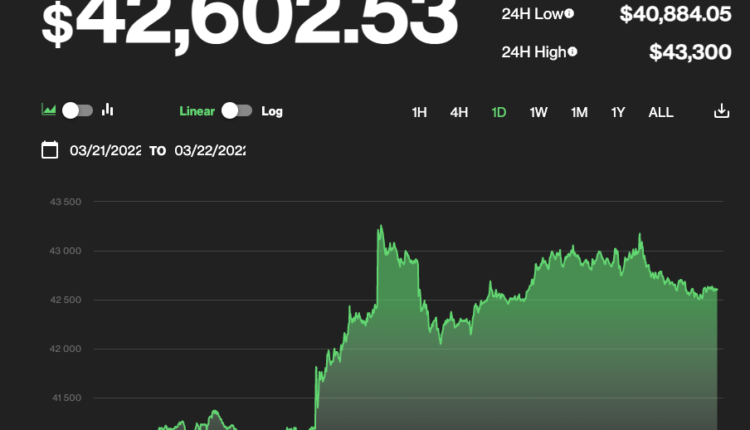Choose the 1Y timeframe
Image resolution: width=750 pixels, height=430 pixels.
(x=619, y=112)
